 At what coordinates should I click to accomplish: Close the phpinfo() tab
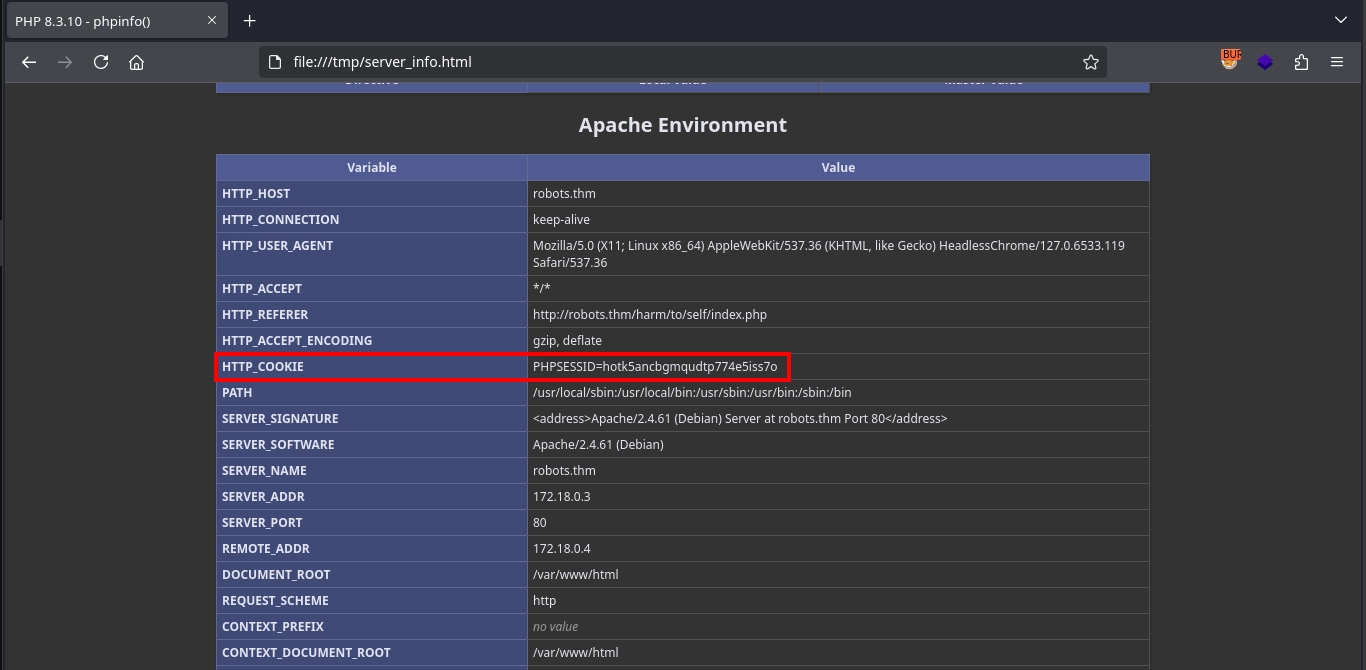[212, 20]
